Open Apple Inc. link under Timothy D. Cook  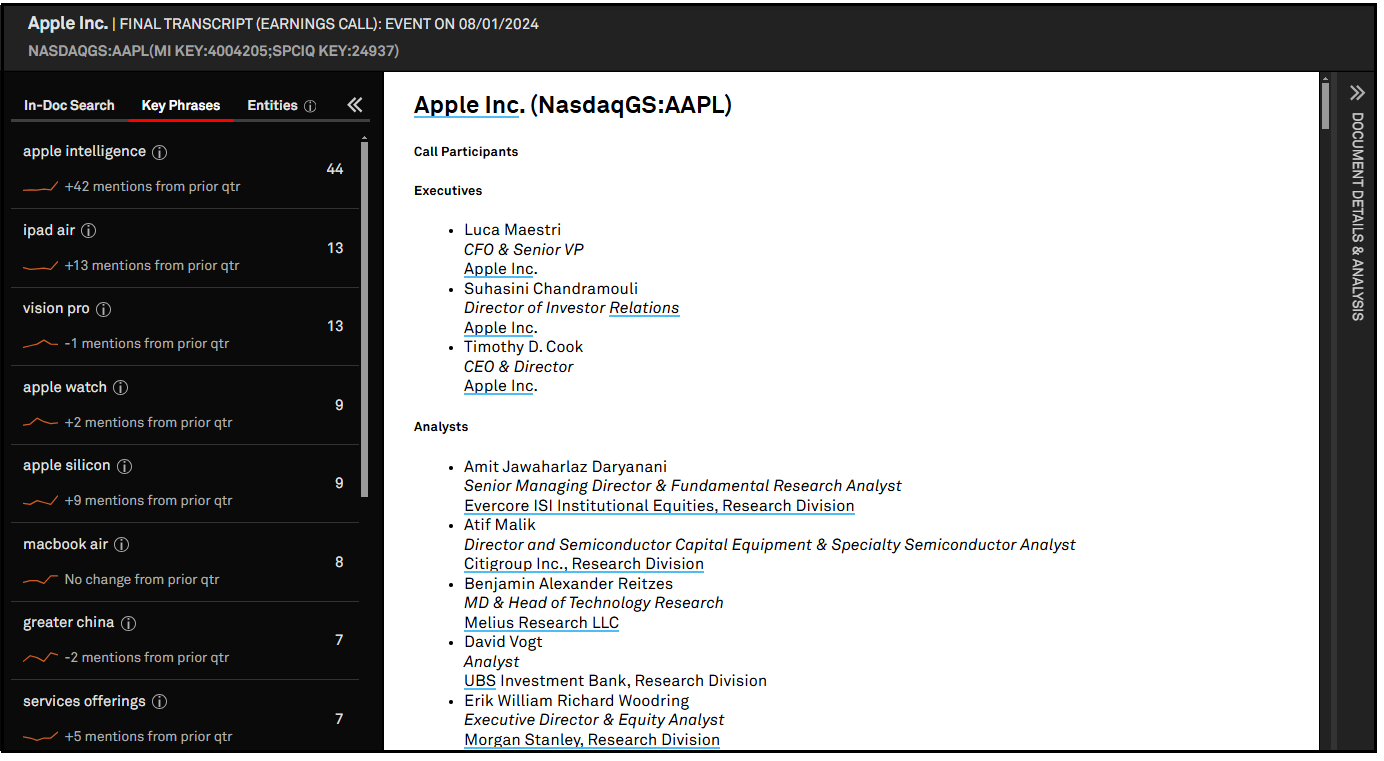[499, 386]
